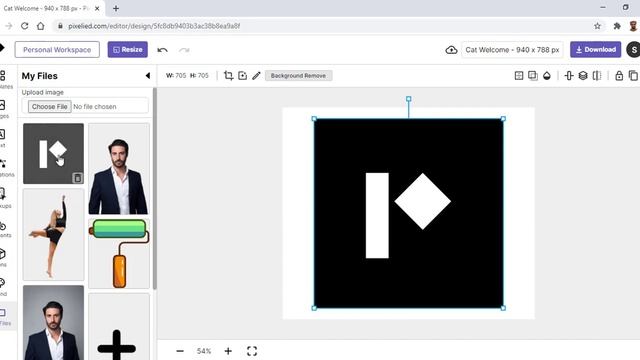Click the panel vertical scrollbar
640x360 pixels.
coord(155,189)
